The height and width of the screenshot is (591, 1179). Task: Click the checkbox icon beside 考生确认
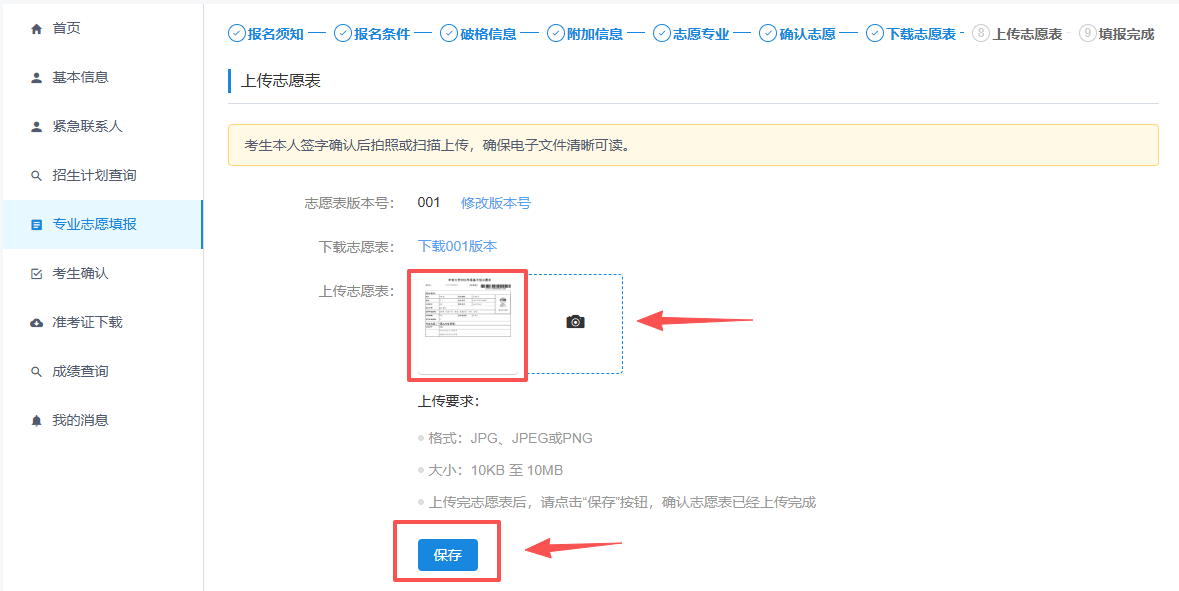click(x=37, y=274)
